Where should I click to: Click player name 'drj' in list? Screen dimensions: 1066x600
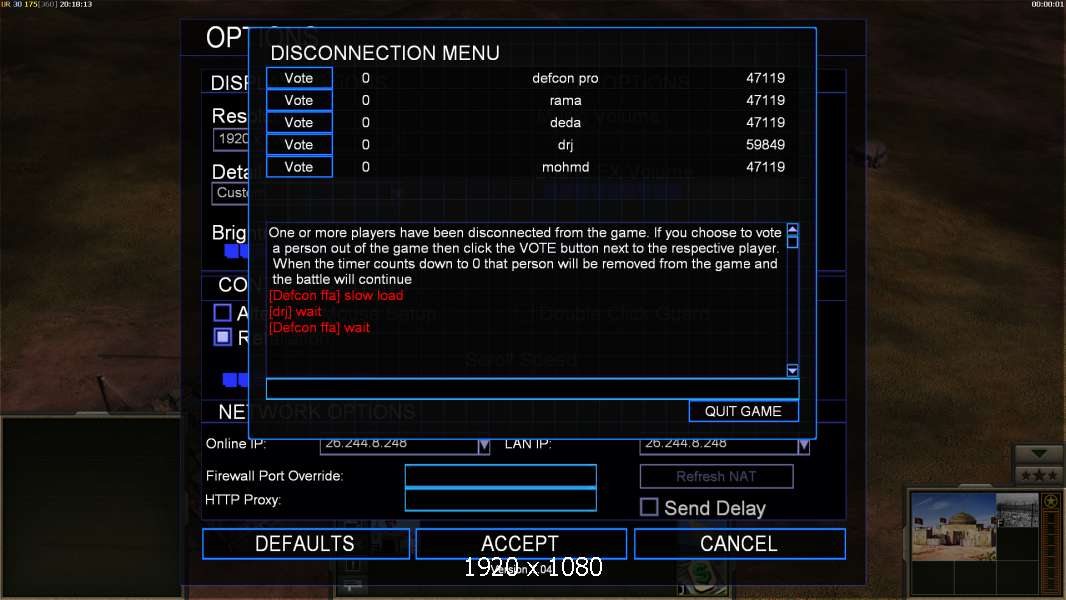[x=565, y=145]
